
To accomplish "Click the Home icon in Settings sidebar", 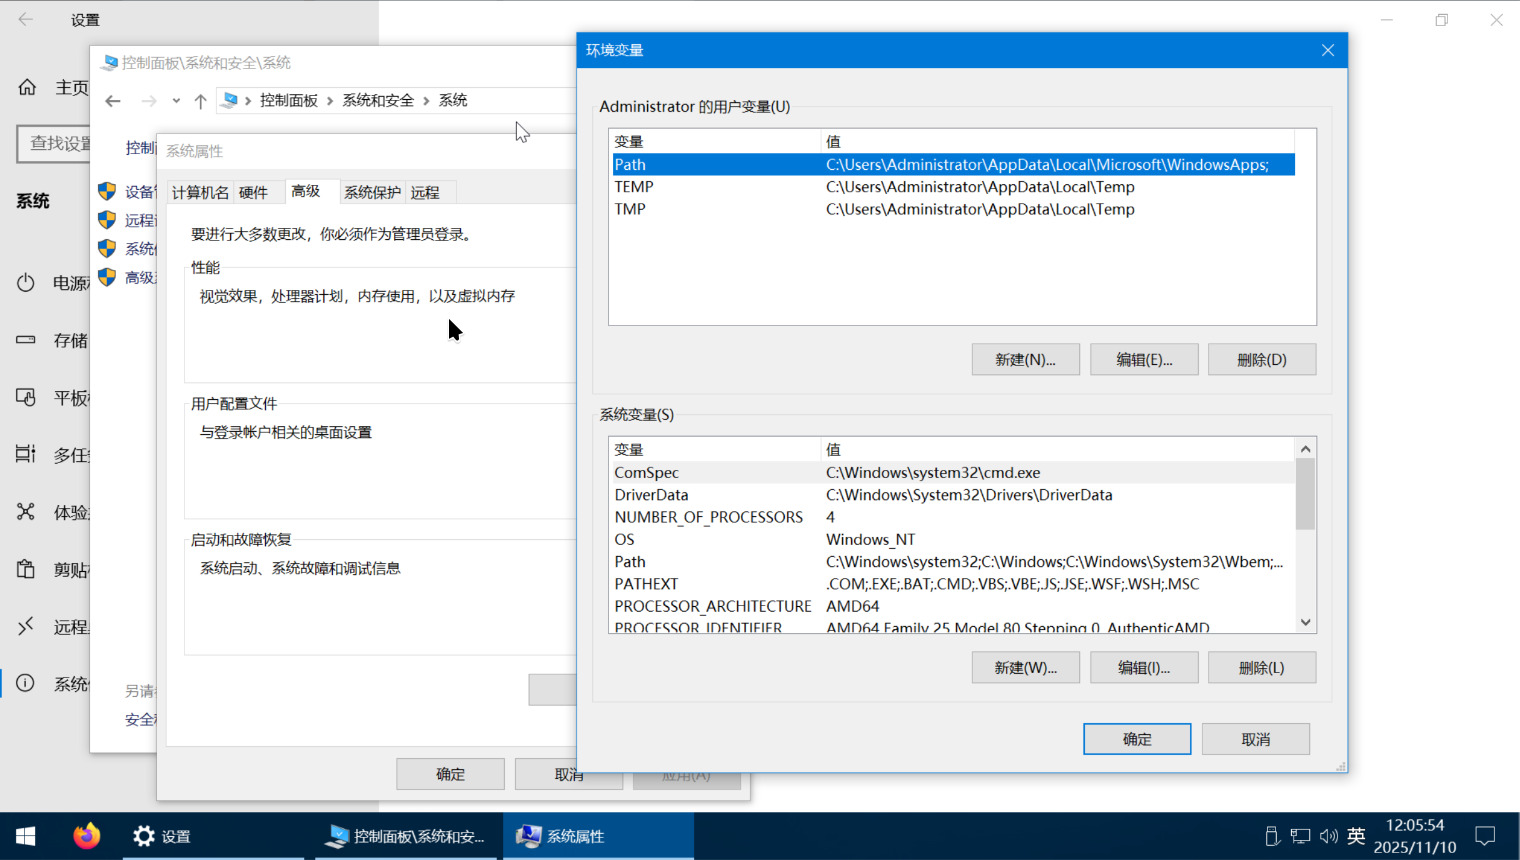I will point(27,87).
